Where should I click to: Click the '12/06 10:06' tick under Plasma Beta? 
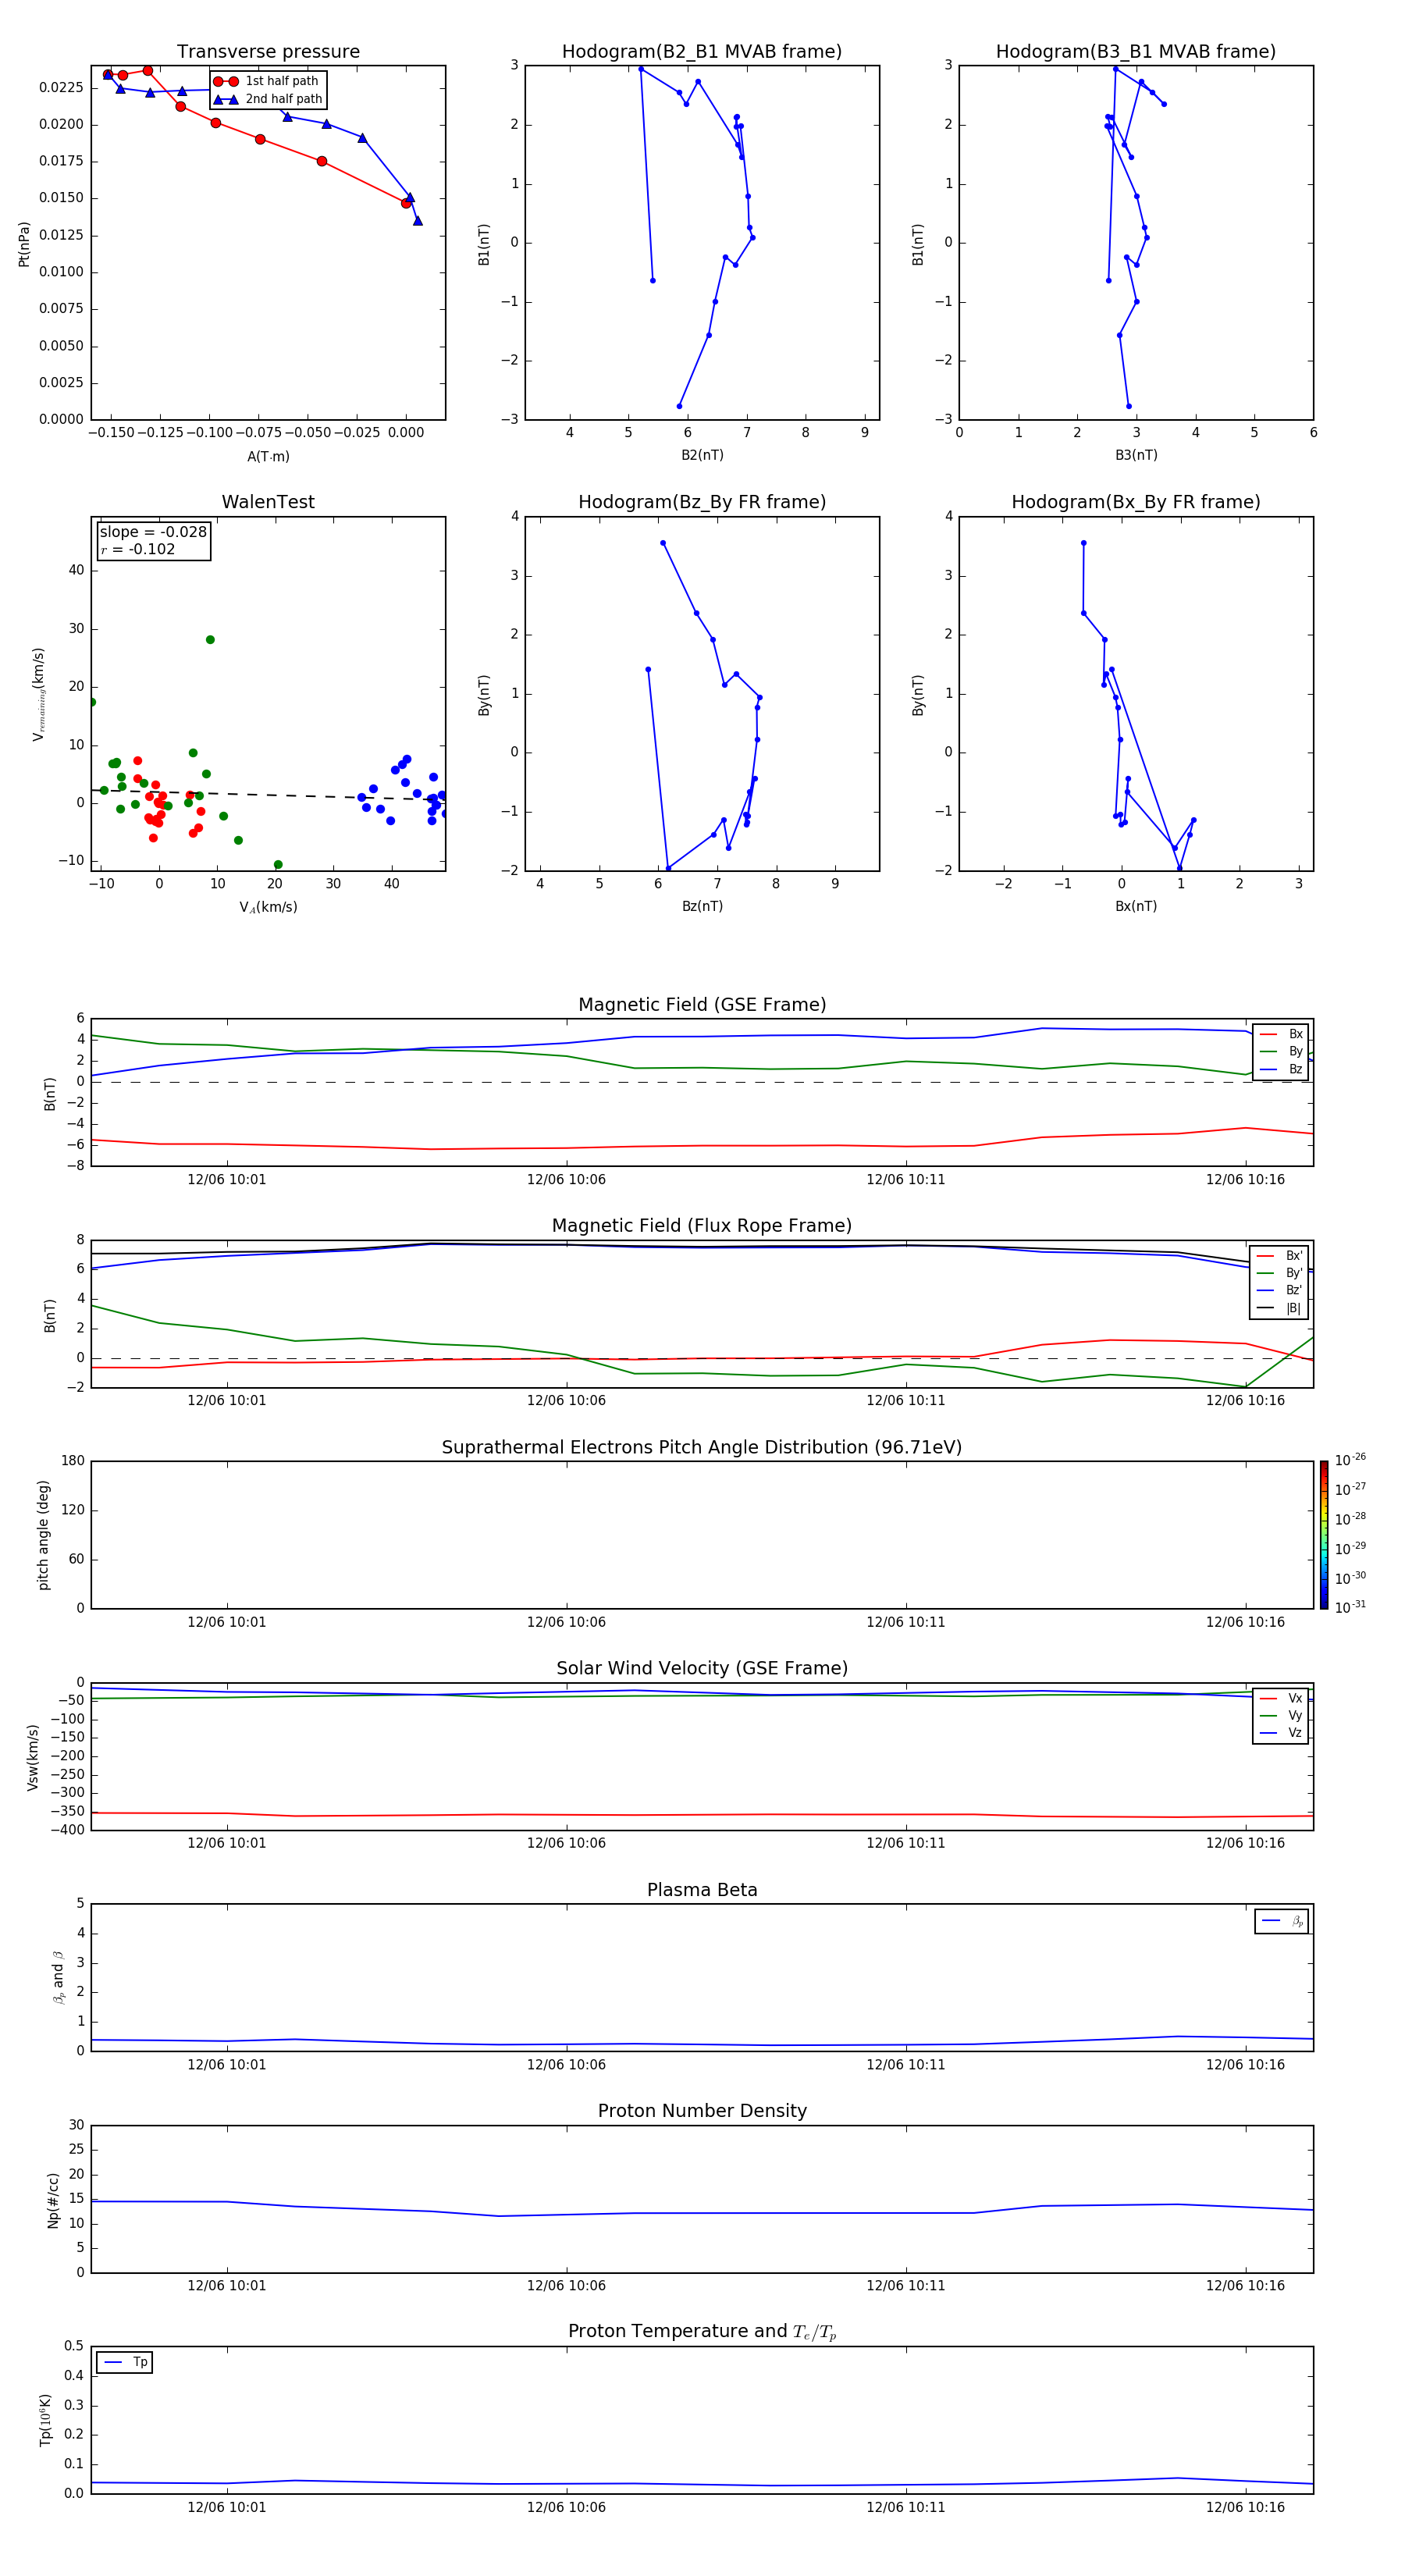tap(566, 2064)
